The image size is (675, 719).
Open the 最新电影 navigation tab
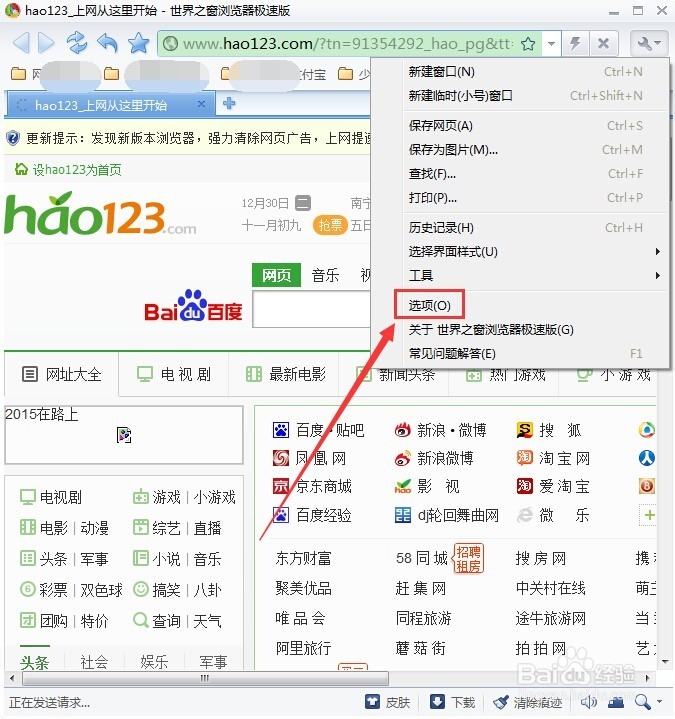coord(285,374)
